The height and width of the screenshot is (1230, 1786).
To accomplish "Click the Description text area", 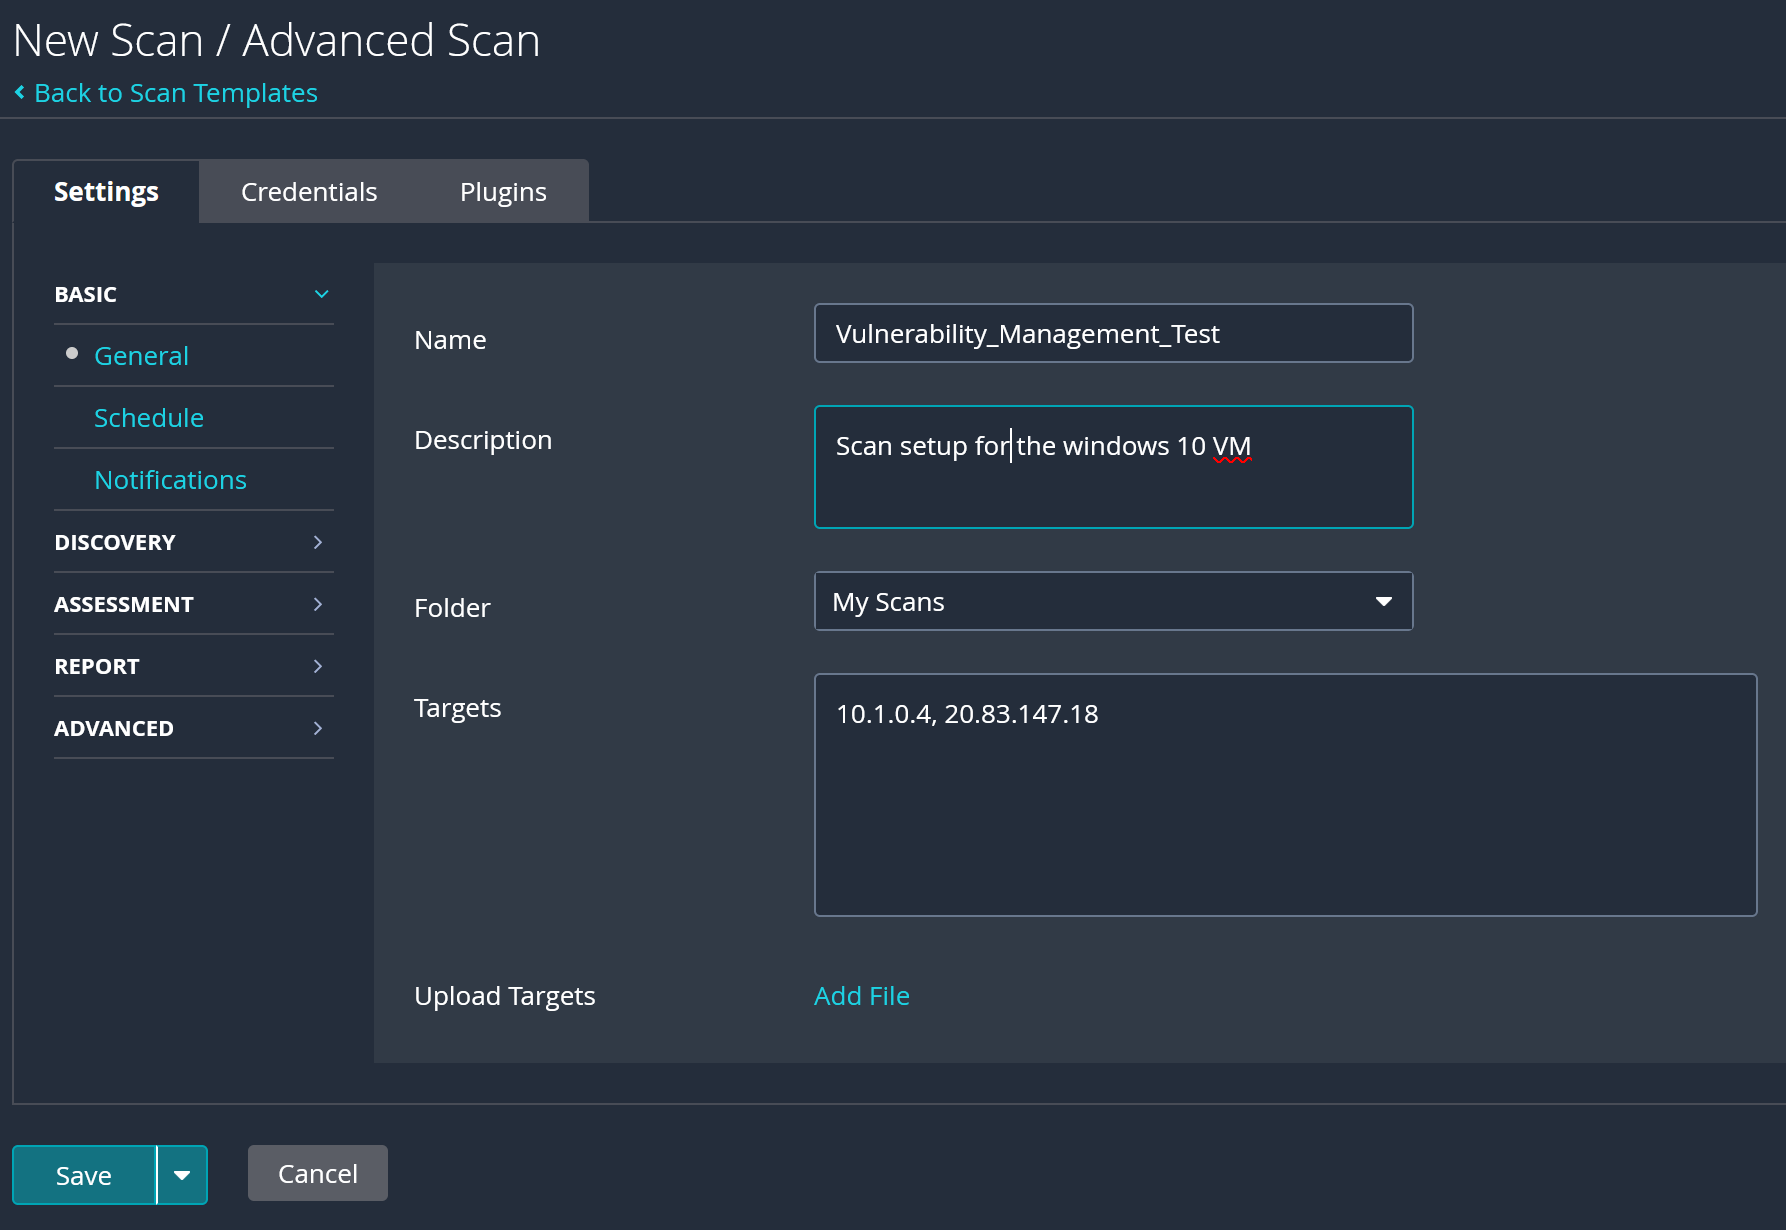I will tap(1113, 467).
